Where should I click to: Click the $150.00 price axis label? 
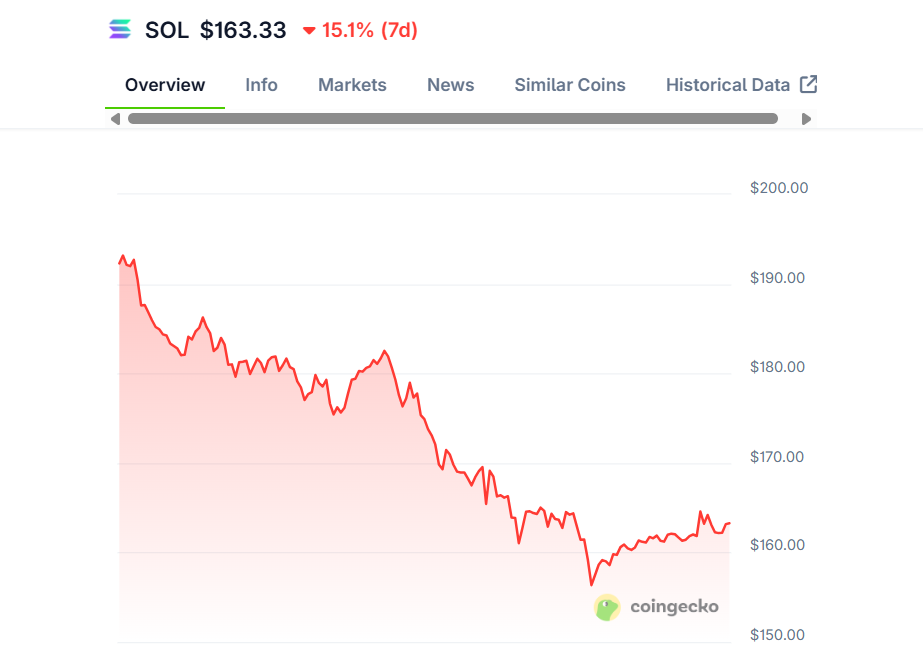[x=778, y=635]
